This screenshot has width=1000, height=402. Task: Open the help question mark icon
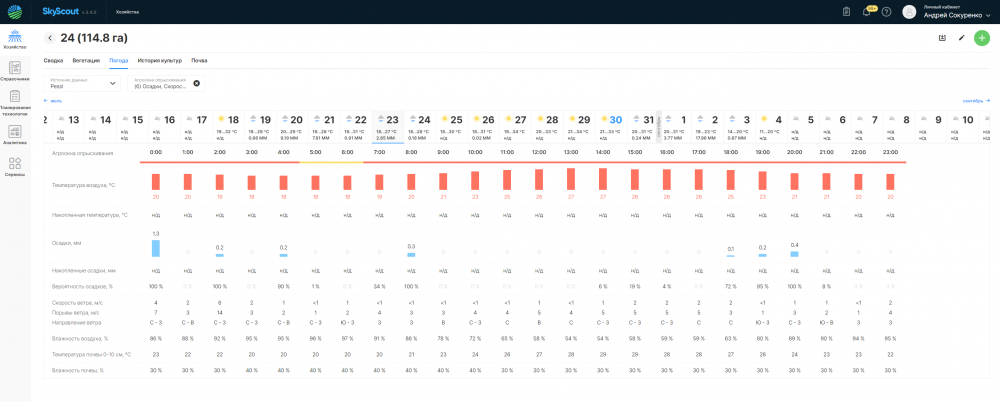click(886, 11)
